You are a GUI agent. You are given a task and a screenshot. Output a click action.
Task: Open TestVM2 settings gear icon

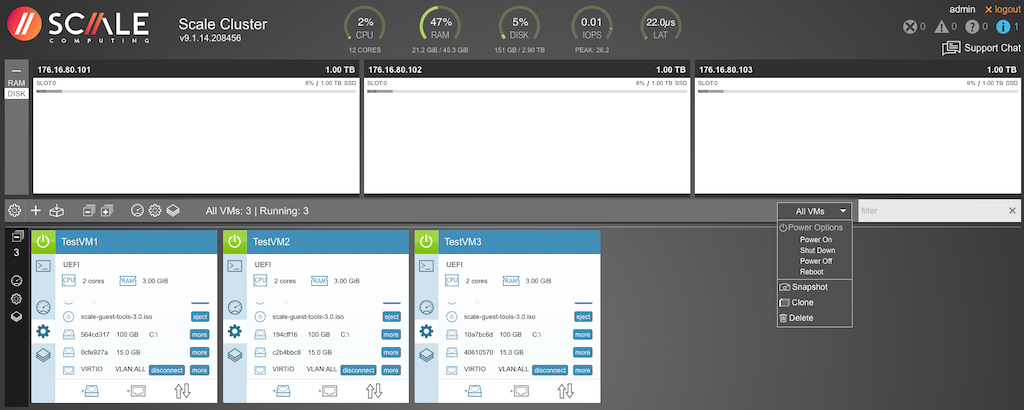click(x=234, y=331)
